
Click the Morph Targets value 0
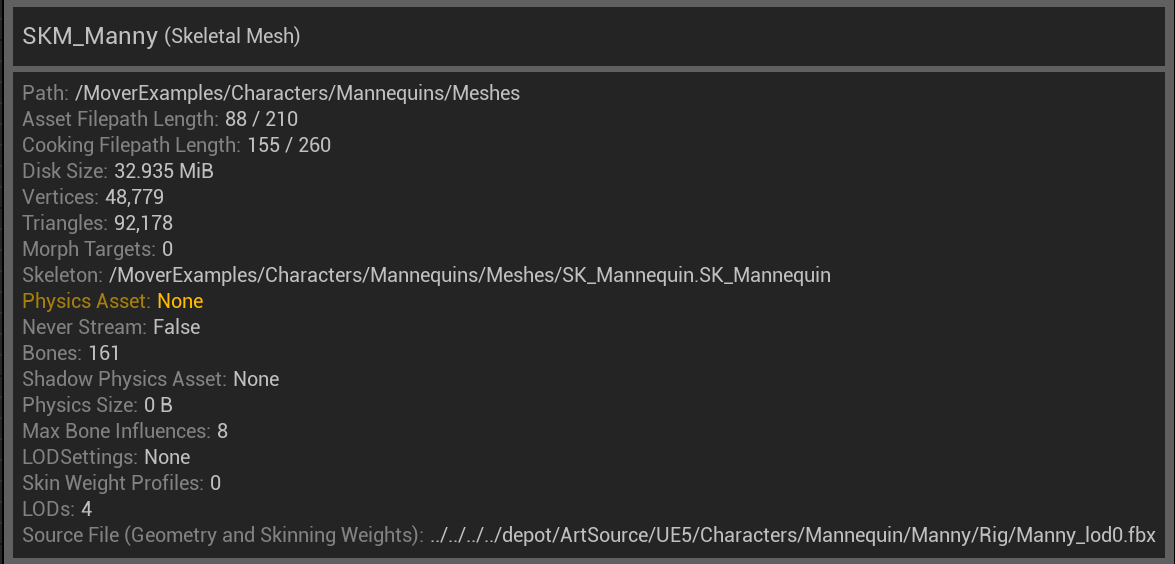pos(167,249)
